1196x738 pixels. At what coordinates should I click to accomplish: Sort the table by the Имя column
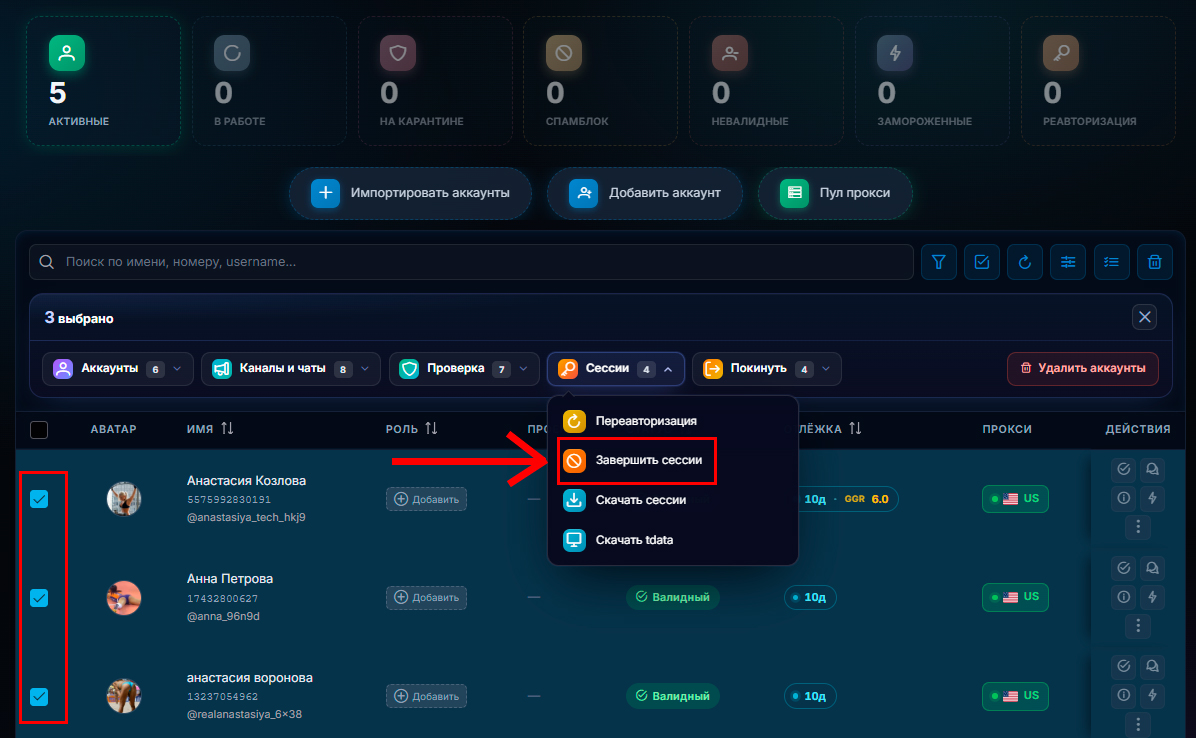pos(210,428)
